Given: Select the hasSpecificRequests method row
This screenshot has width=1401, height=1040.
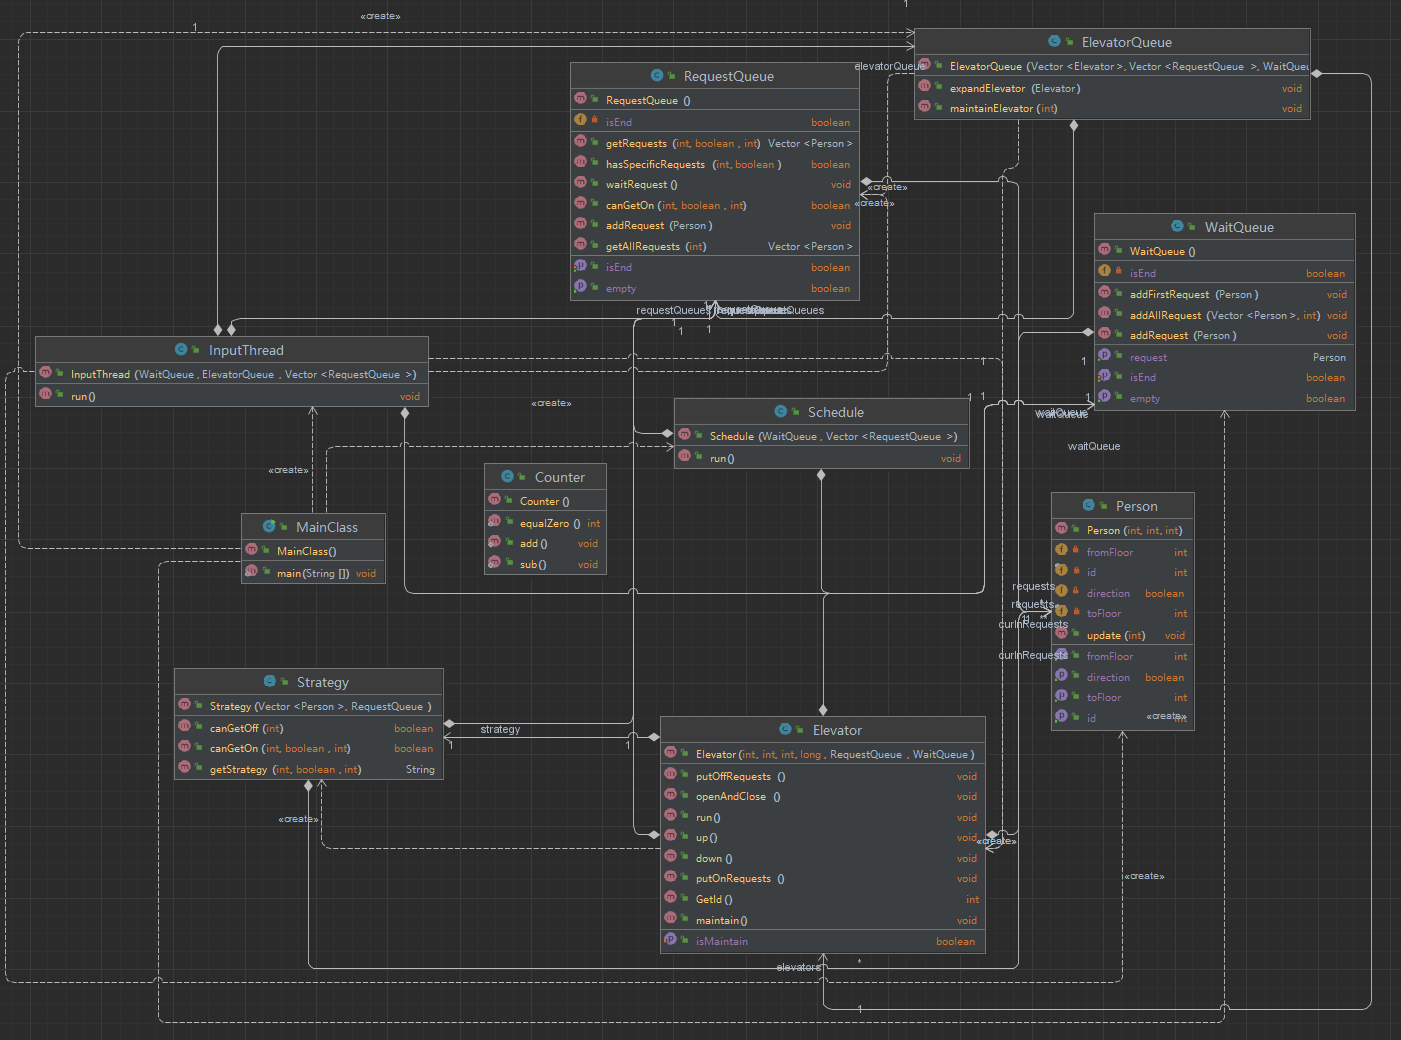Looking at the screenshot, I should pos(715,164).
